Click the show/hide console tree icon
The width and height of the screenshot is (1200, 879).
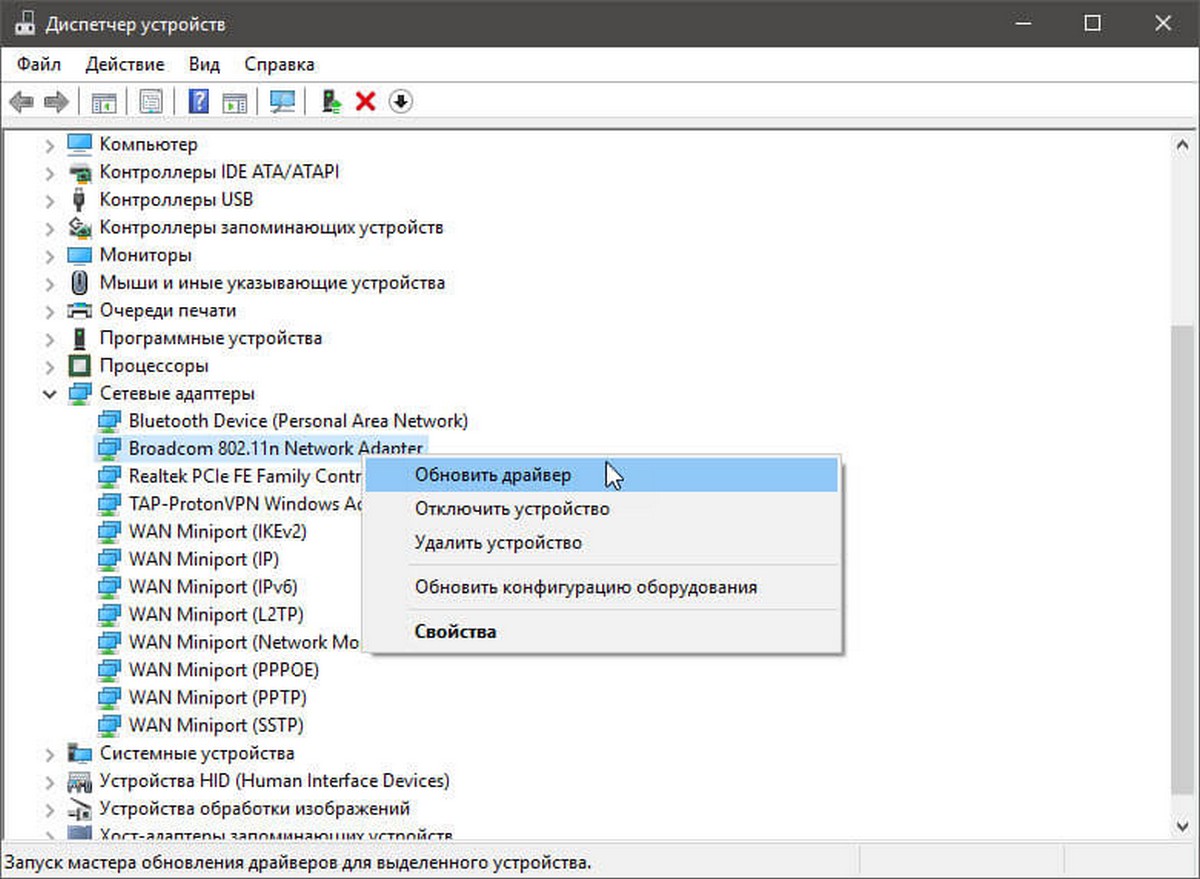tap(104, 102)
